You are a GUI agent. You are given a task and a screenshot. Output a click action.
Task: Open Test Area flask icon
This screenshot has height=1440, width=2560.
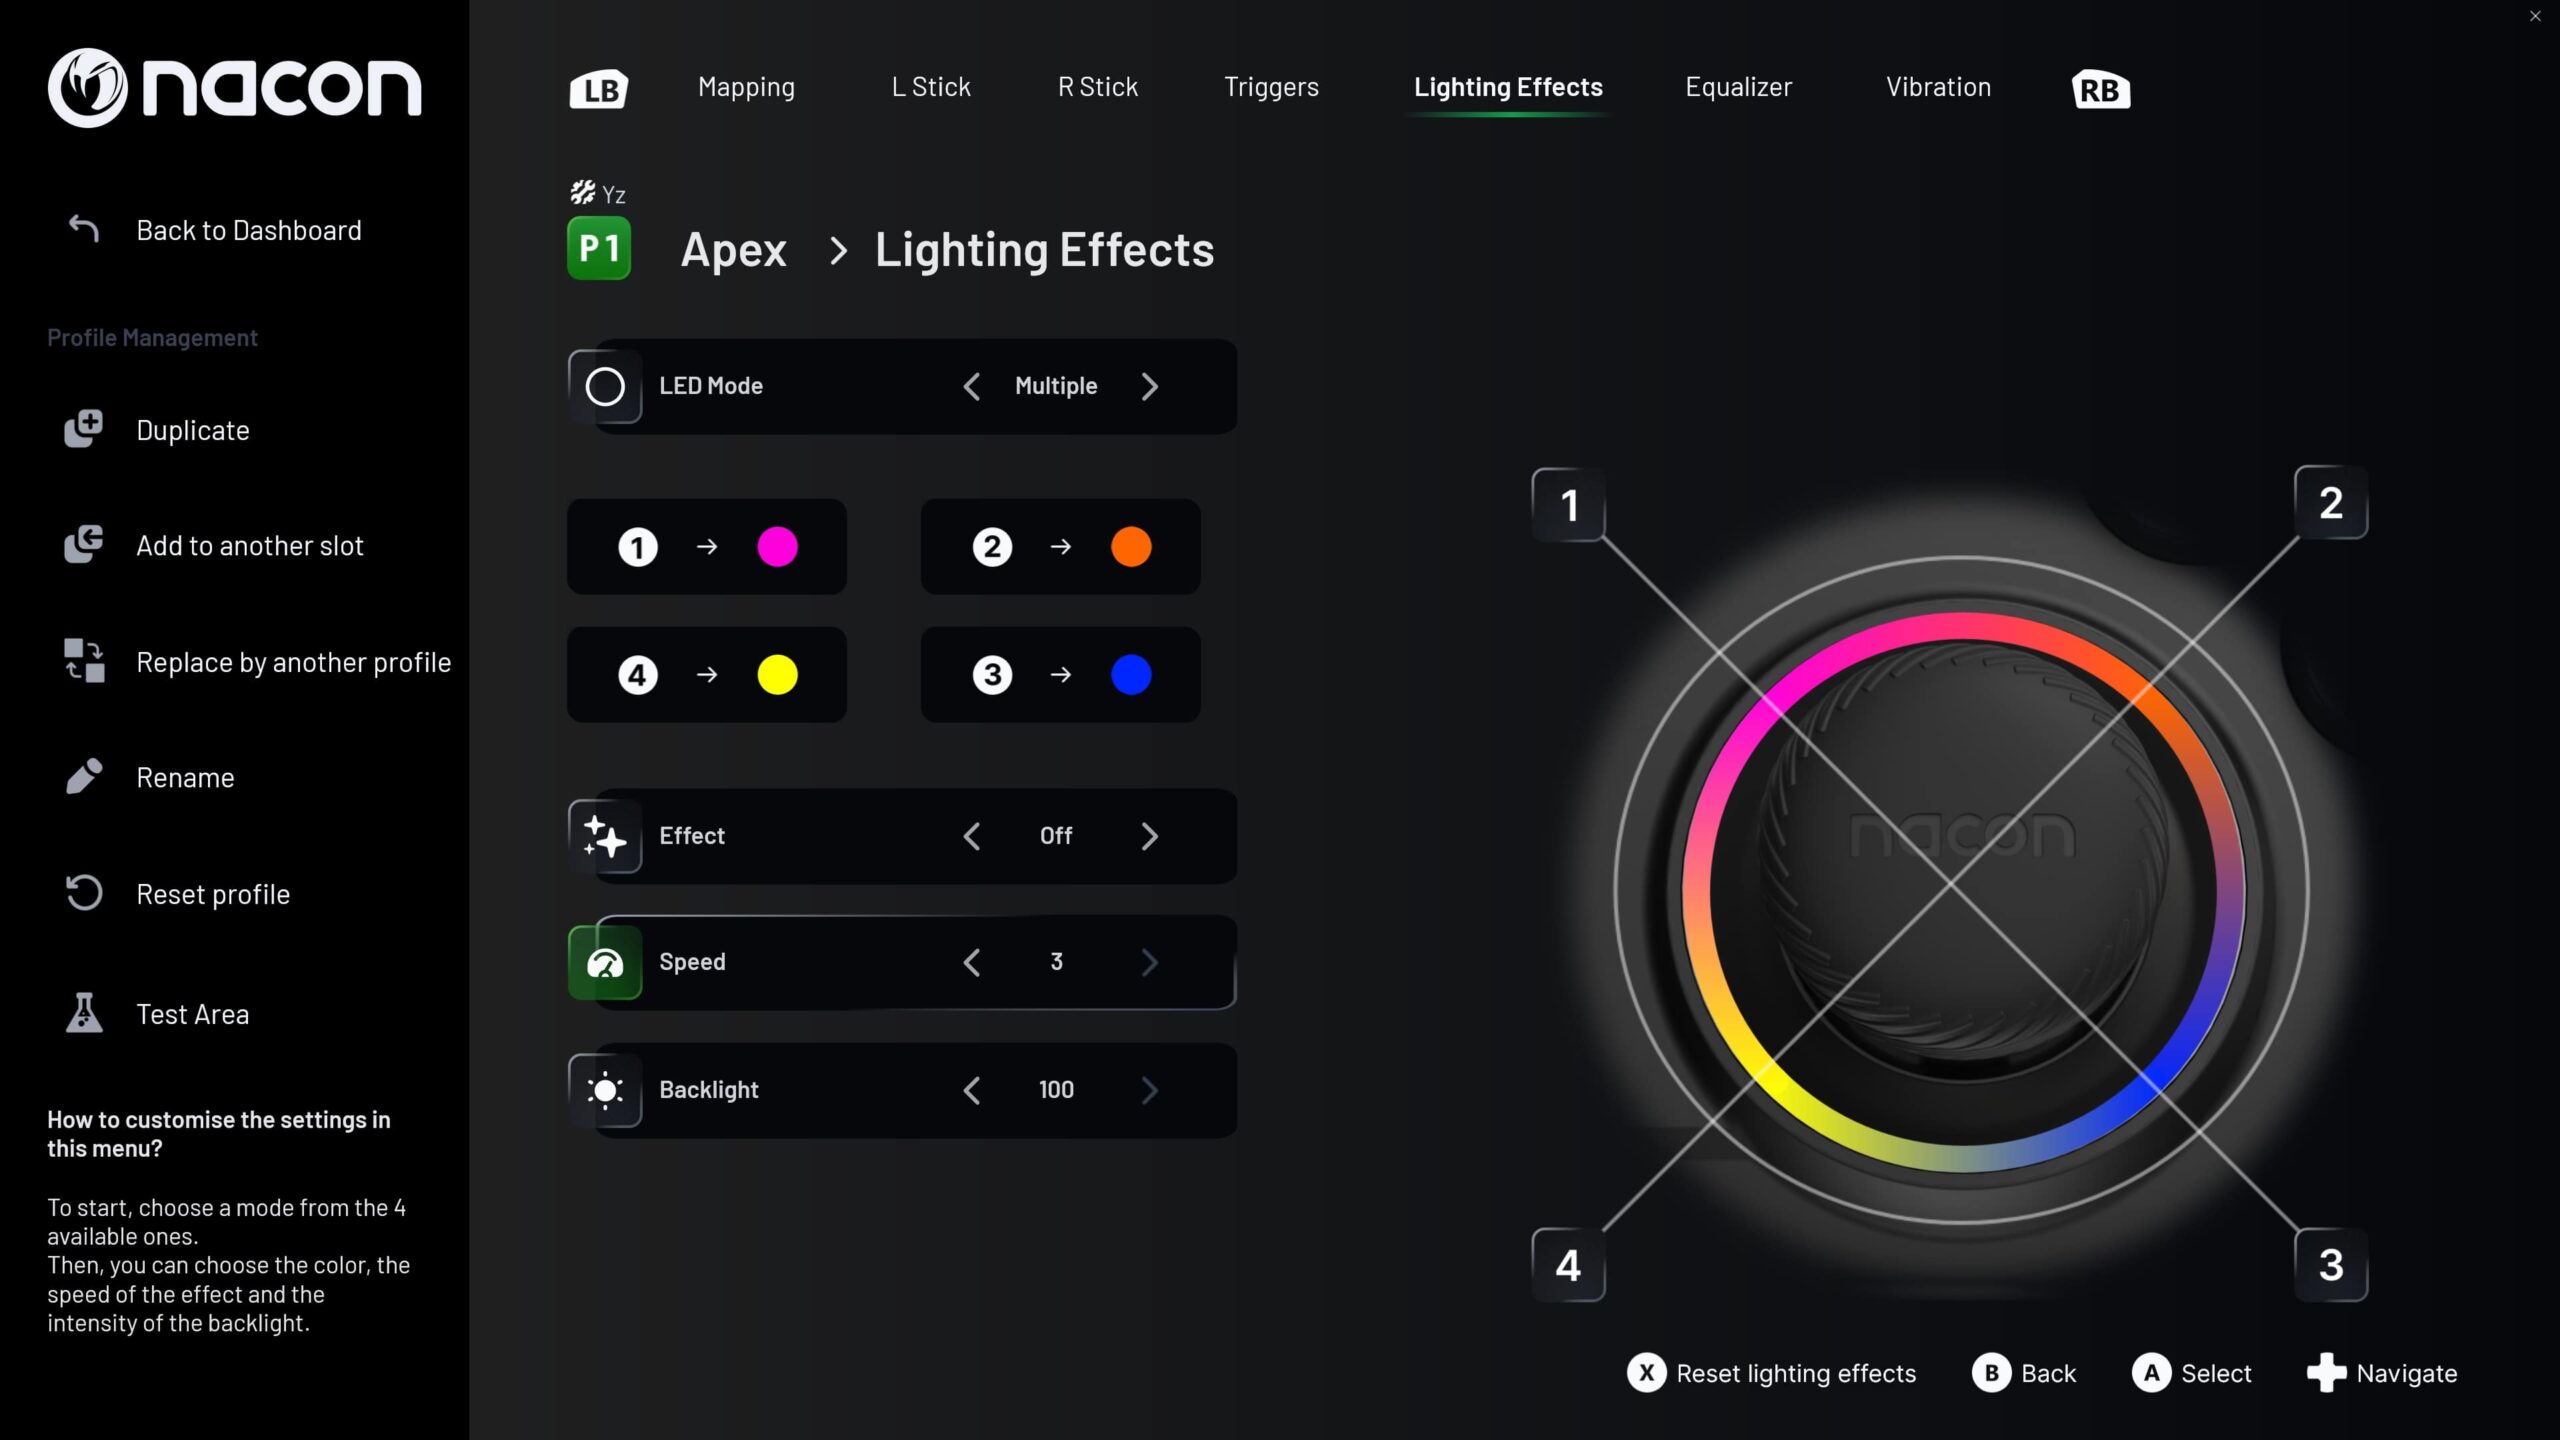tap(84, 1013)
